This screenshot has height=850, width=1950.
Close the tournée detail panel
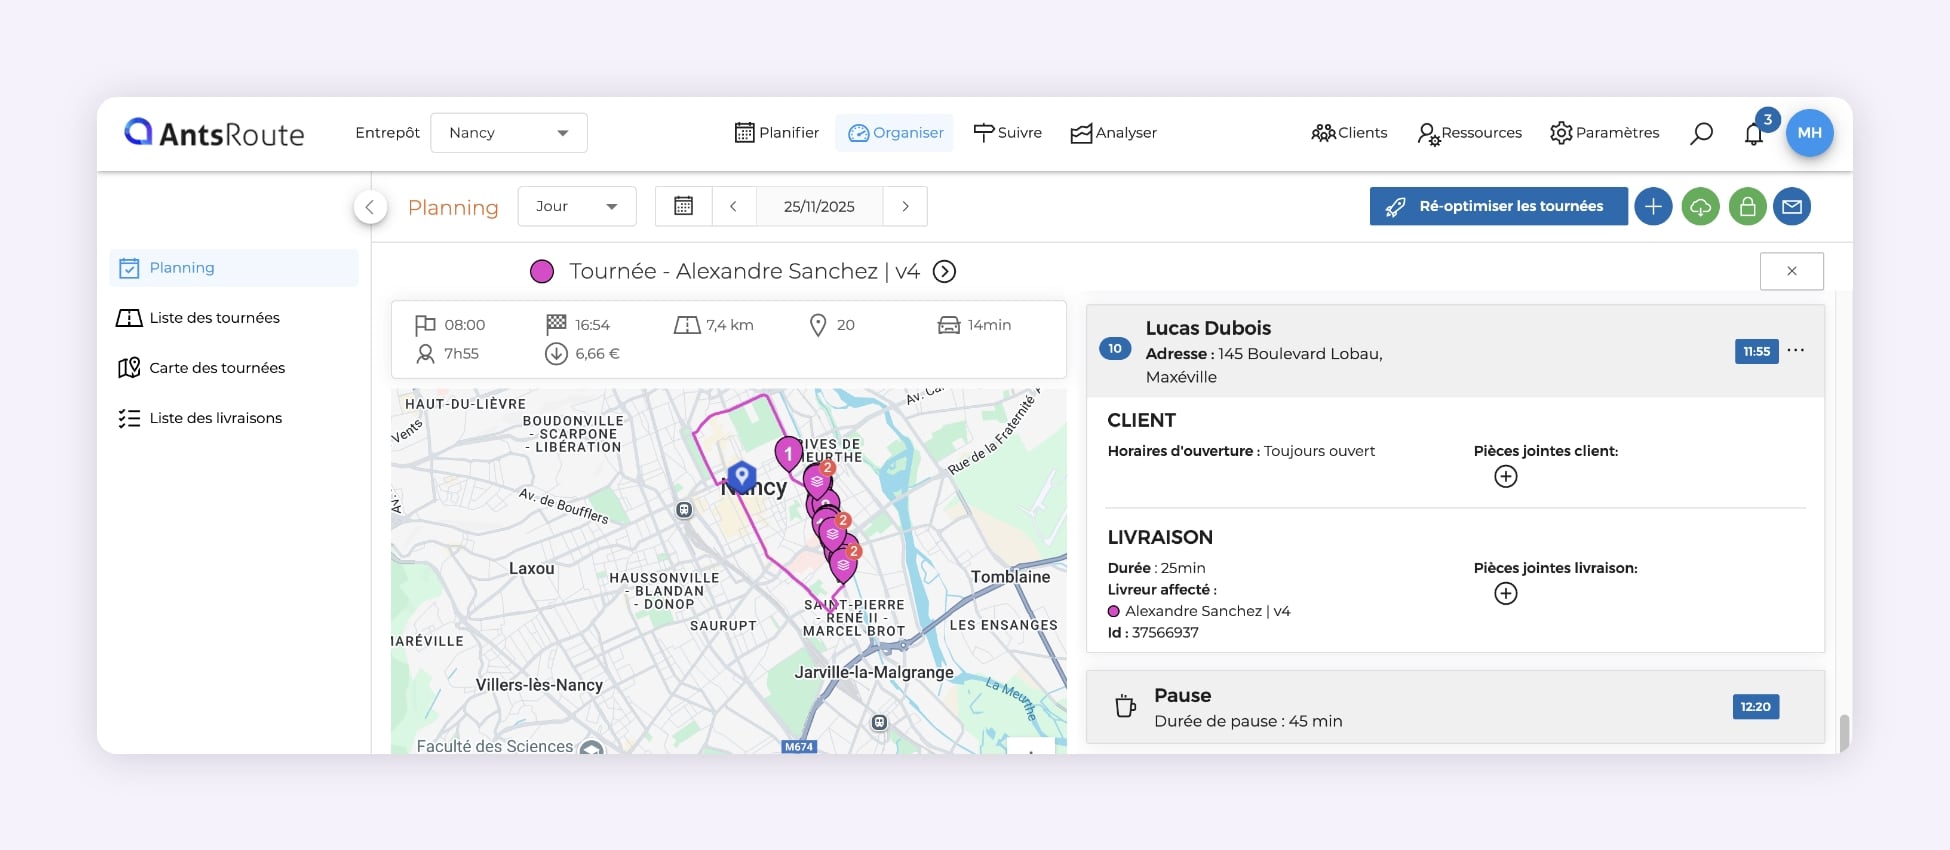[x=1791, y=271]
